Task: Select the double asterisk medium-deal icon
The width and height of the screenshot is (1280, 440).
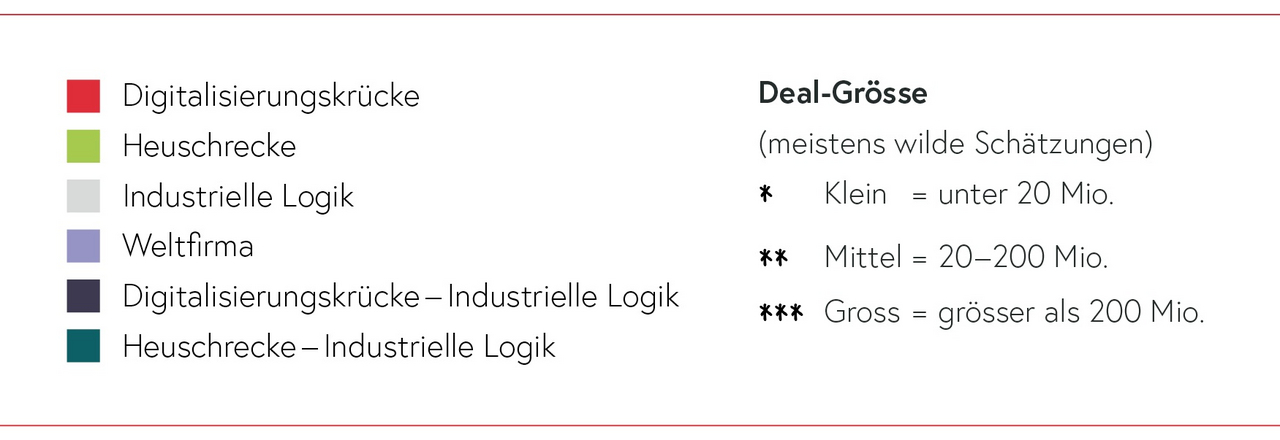Action: coord(773,258)
